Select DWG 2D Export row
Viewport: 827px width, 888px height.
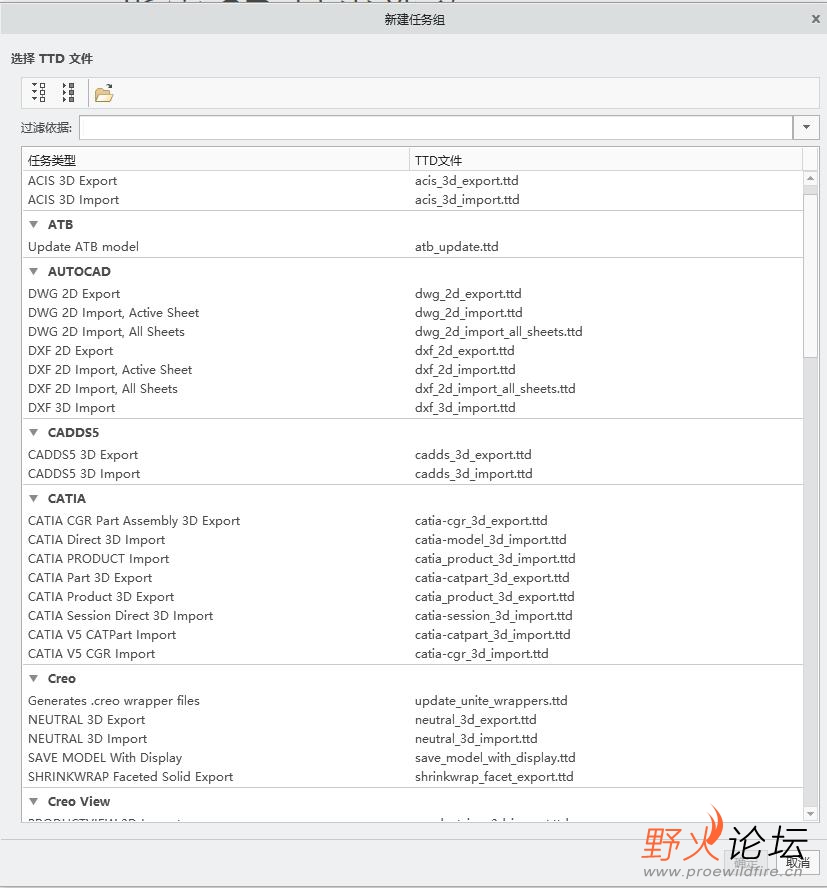coord(412,294)
